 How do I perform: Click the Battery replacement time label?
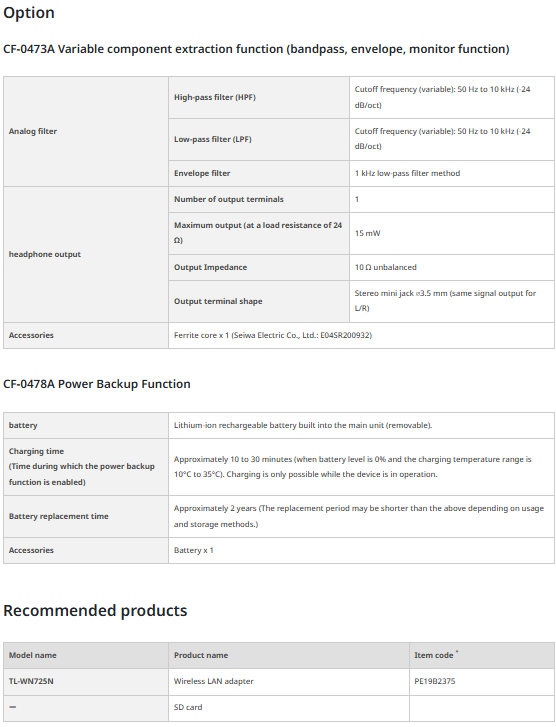pyautogui.click(x=58, y=516)
